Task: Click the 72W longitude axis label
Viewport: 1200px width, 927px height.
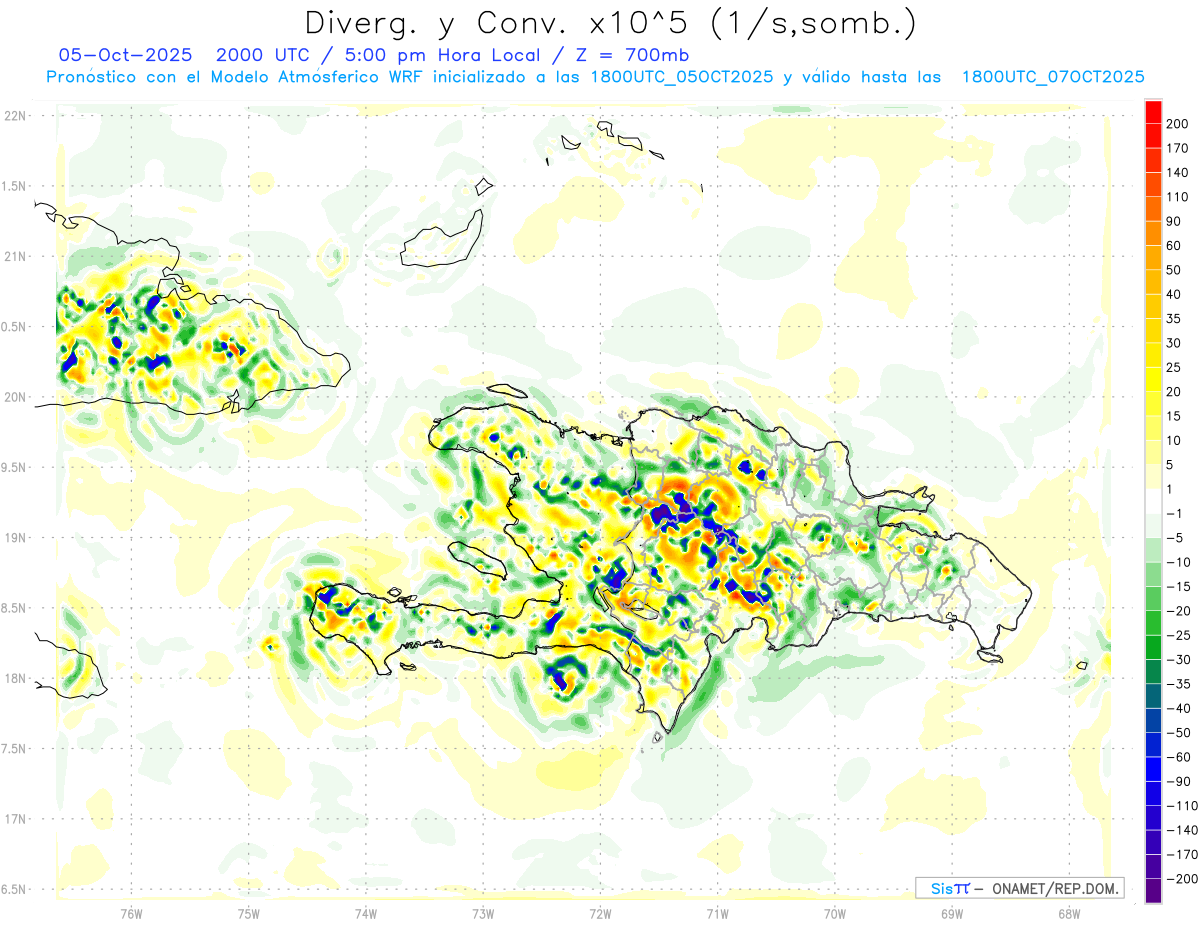Action: pyautogui.click(x=600, y=914)
